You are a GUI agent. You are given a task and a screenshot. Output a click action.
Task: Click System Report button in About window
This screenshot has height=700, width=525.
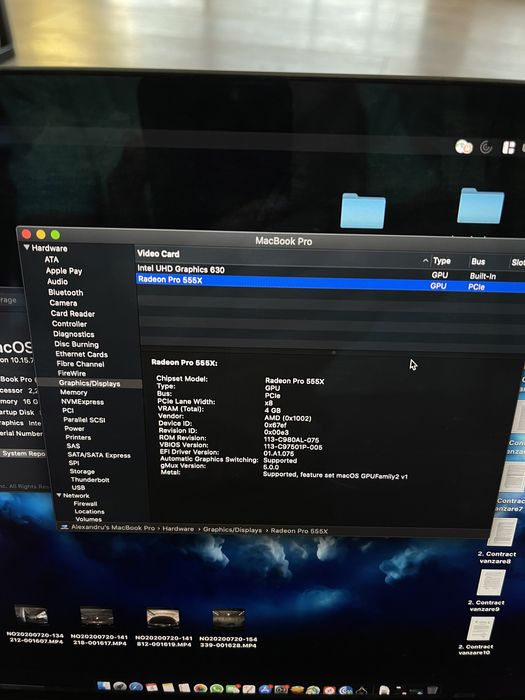click(23, 454)
